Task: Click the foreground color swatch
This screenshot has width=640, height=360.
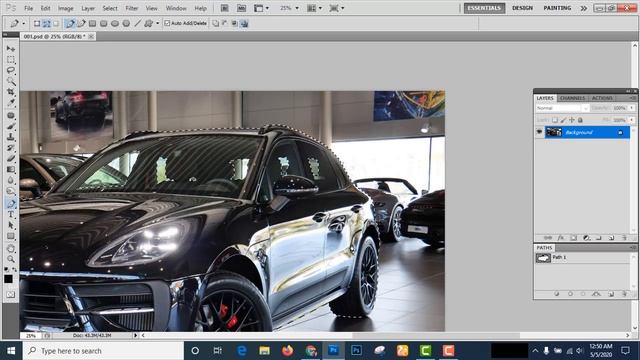Action: [8, 279]
